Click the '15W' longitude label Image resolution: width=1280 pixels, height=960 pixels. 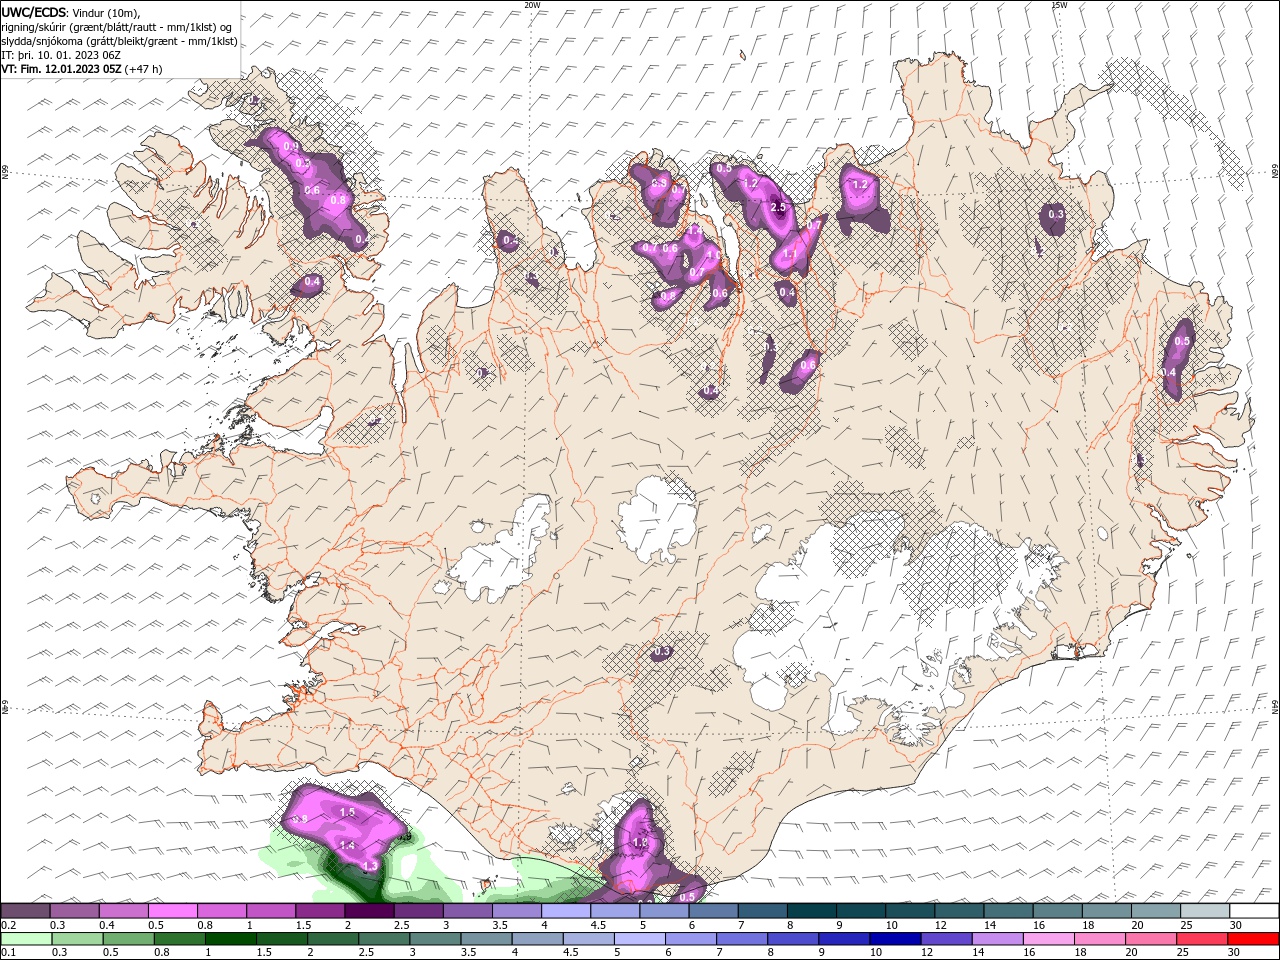point(1059,5)
